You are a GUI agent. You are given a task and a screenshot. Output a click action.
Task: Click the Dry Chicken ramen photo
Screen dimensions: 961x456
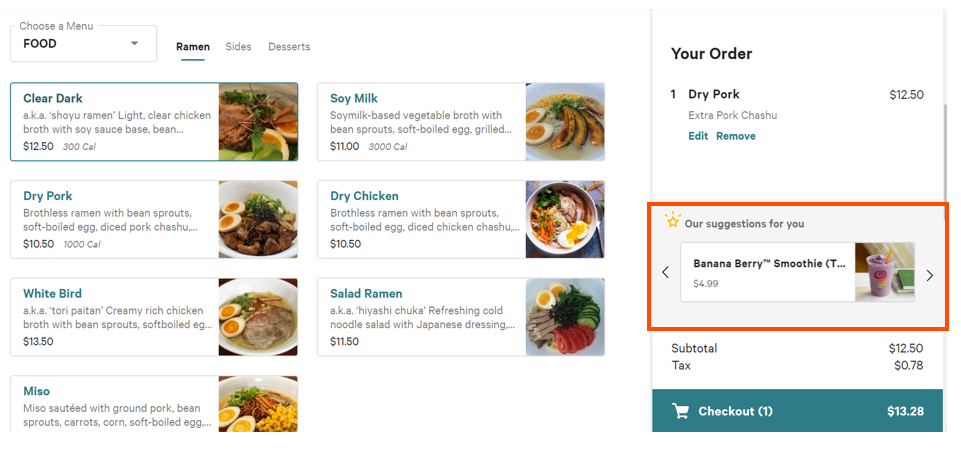tap(565, 219)
